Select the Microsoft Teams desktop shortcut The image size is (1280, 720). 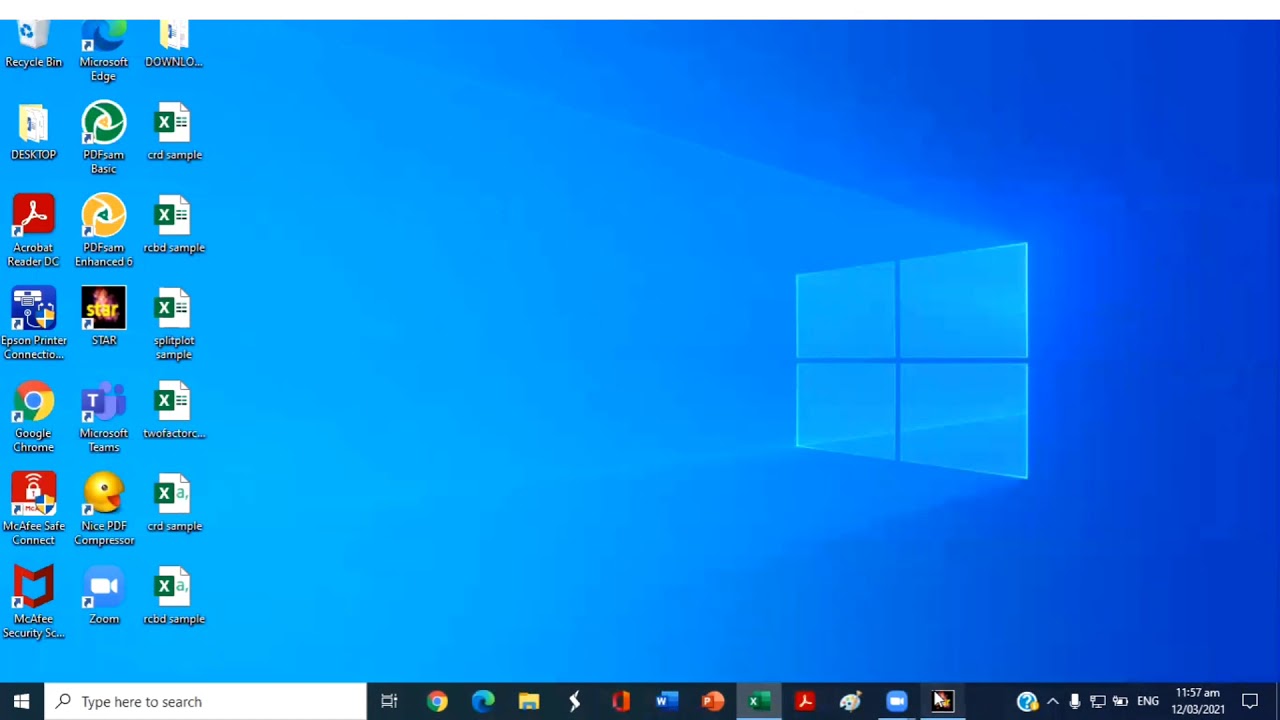point(103,418)
